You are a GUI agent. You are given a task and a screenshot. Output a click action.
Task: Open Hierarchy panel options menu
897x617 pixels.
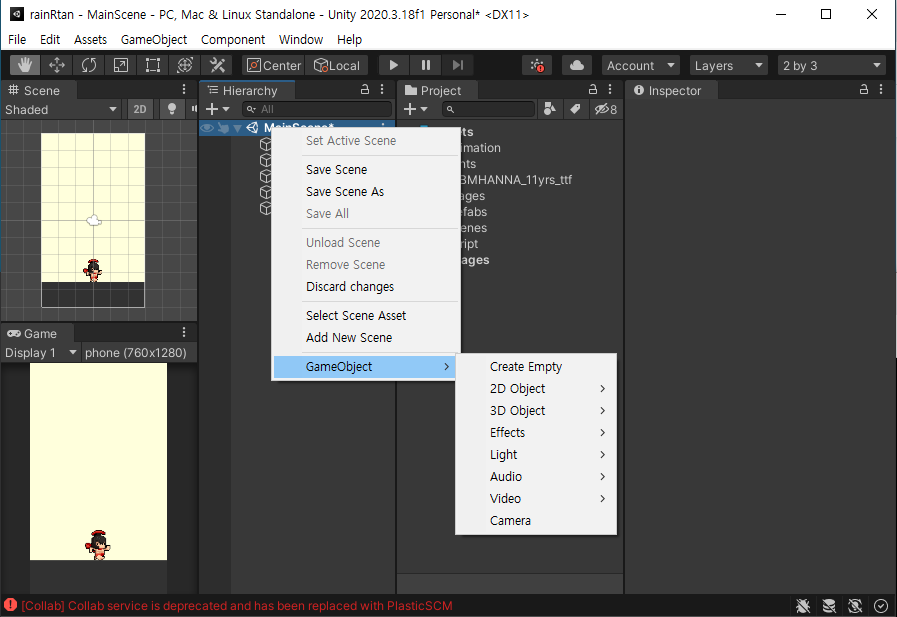(382, 89)
